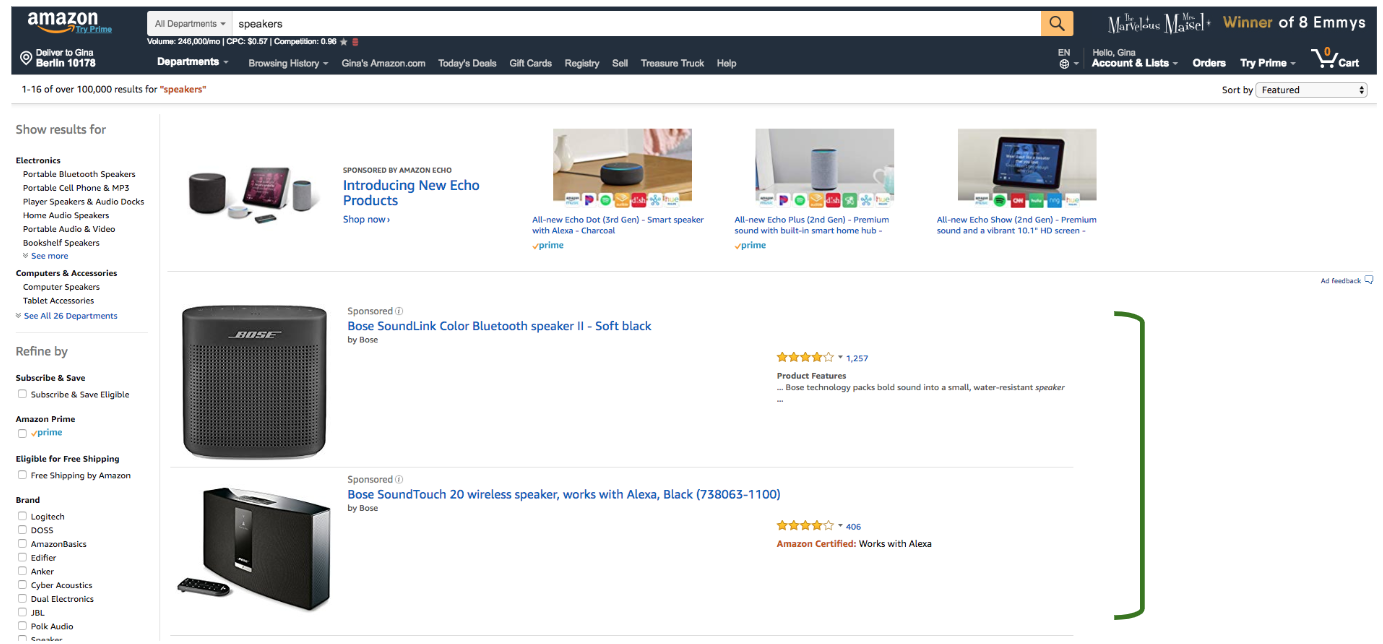
Task: Click Shop now under Introducing New Echo
Action: click(x=366, y=219)
